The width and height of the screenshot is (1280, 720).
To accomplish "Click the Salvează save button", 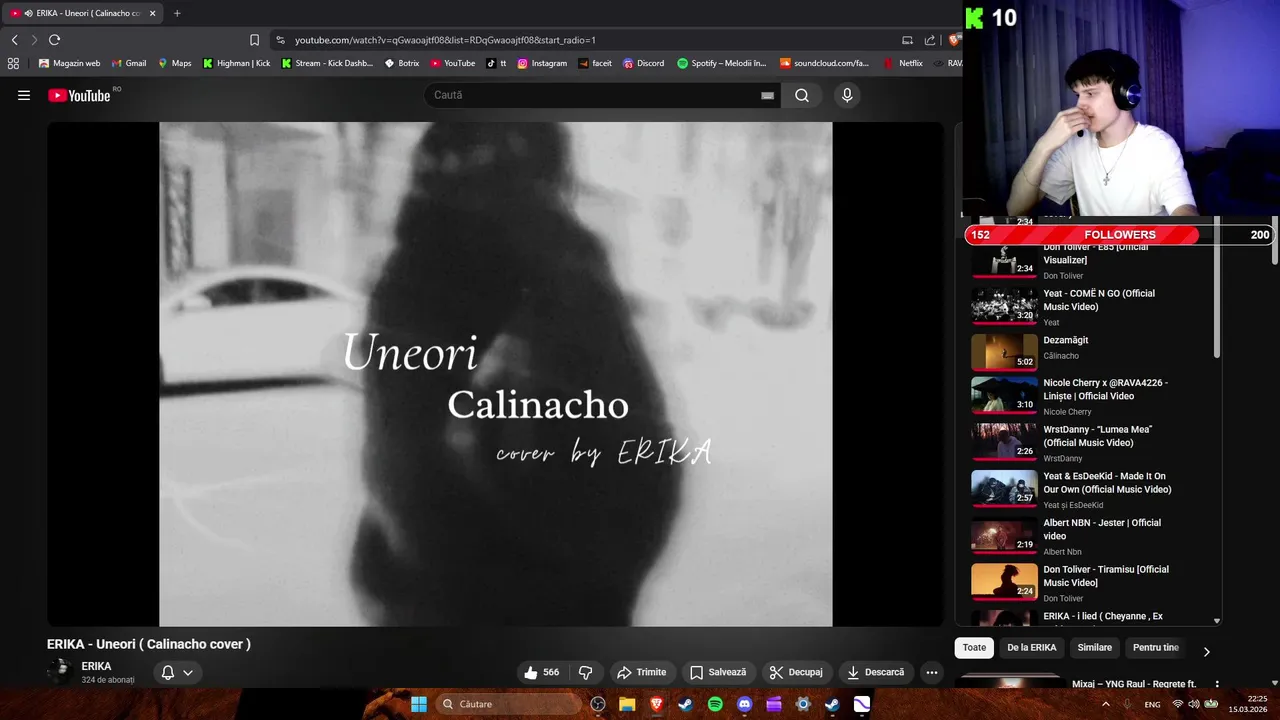I will click(x=718, y=672).
